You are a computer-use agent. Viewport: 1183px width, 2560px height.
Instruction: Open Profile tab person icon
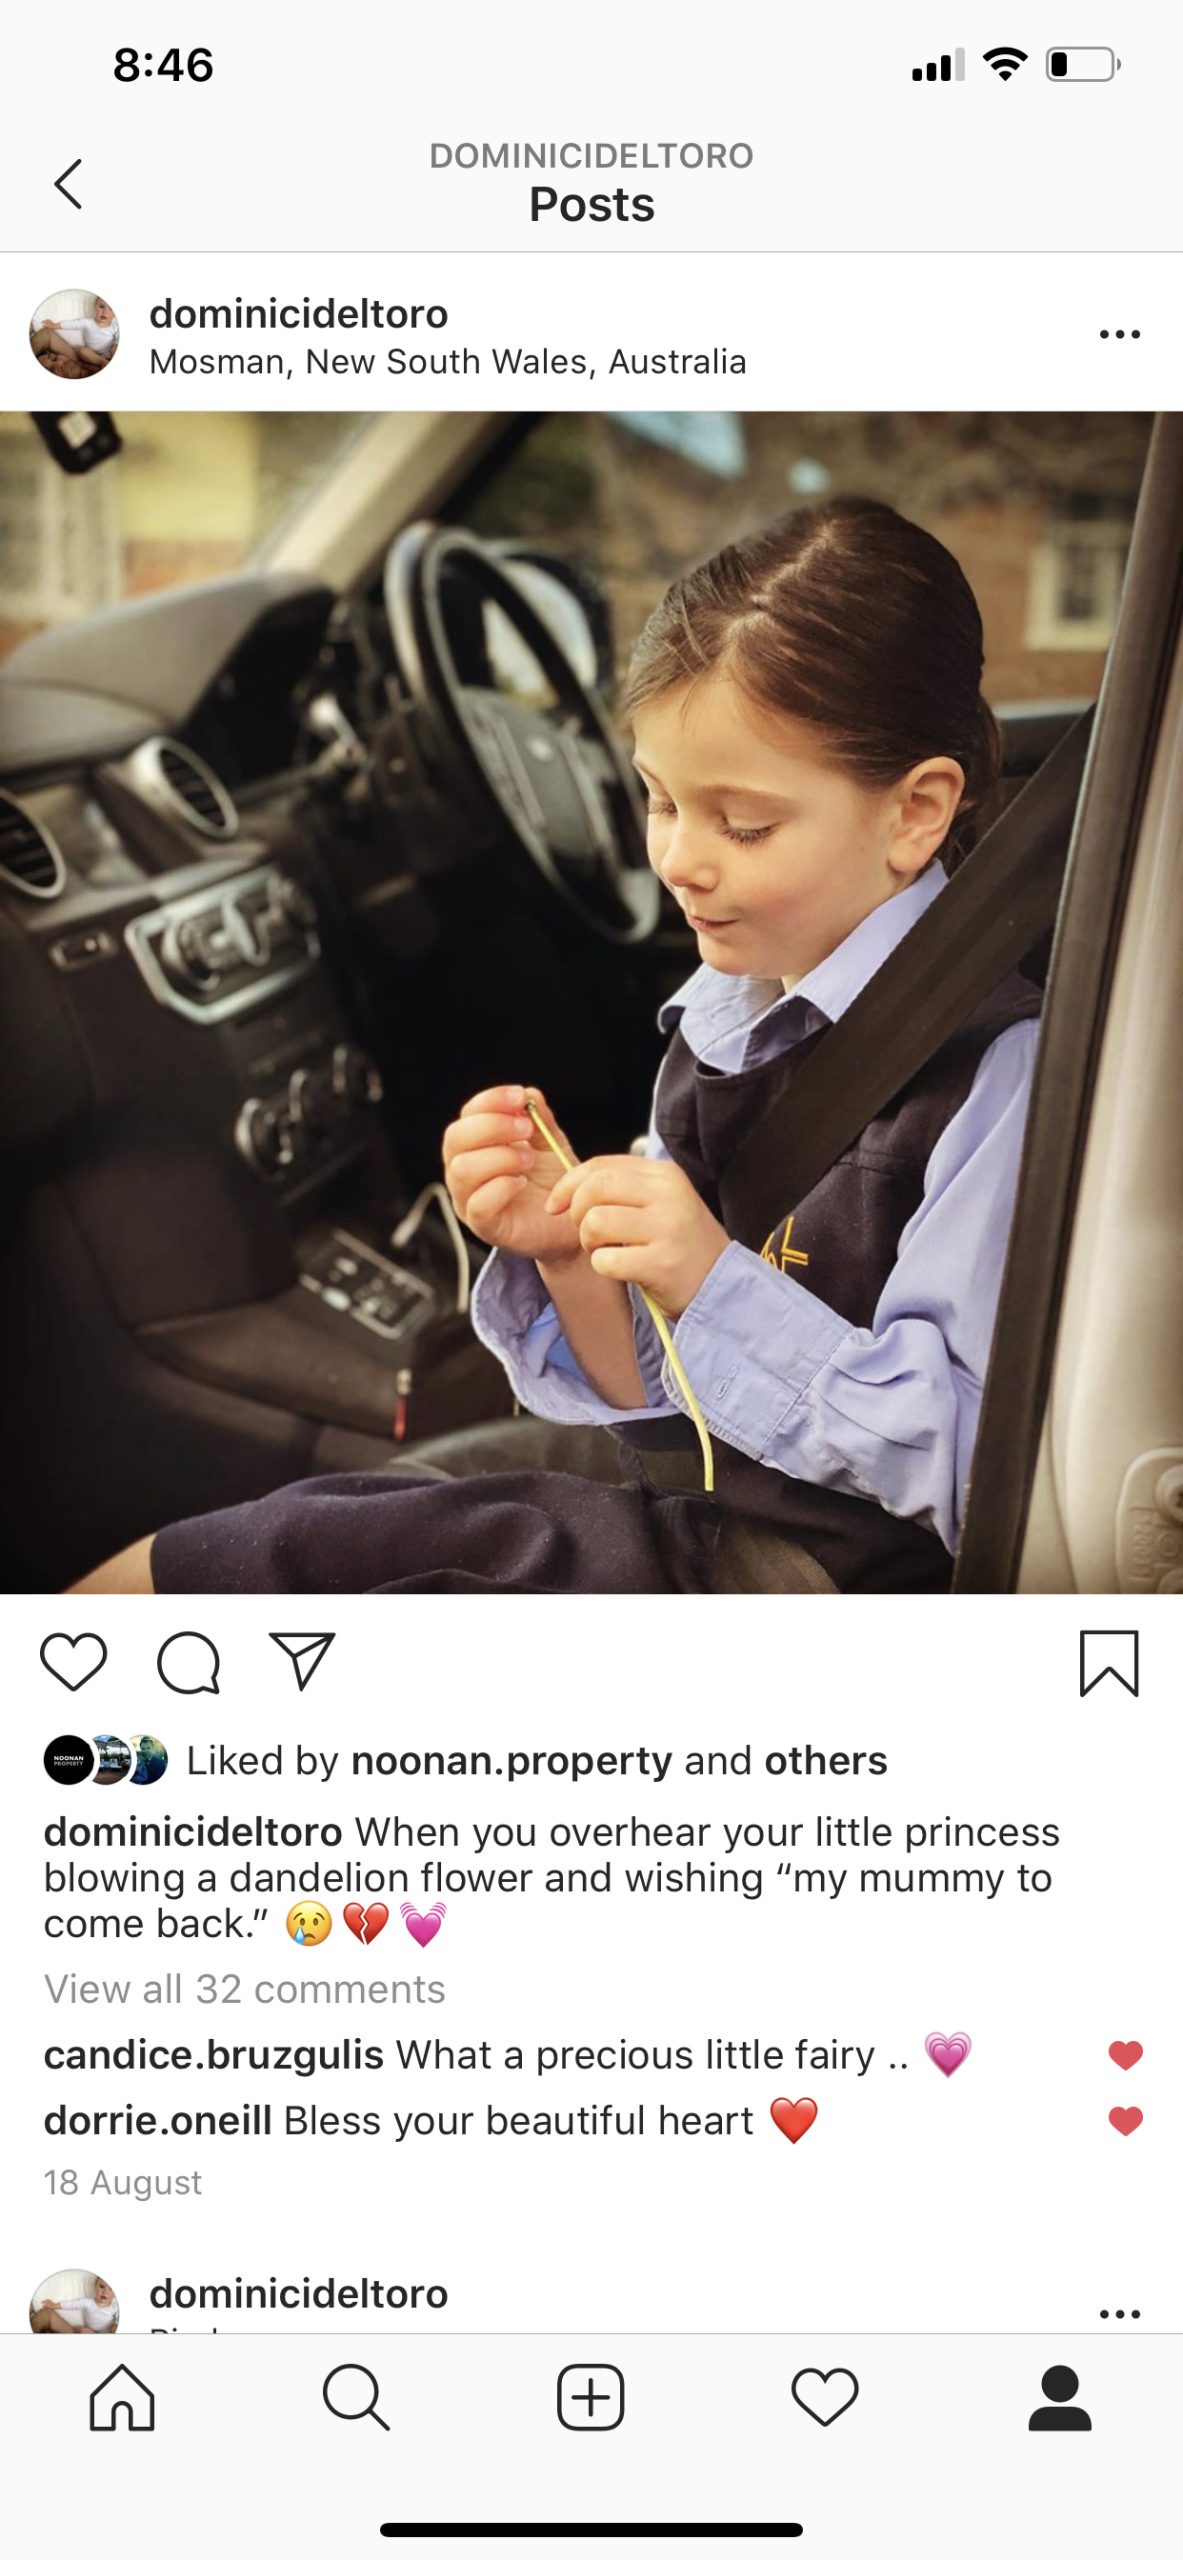point(1060,2397)
